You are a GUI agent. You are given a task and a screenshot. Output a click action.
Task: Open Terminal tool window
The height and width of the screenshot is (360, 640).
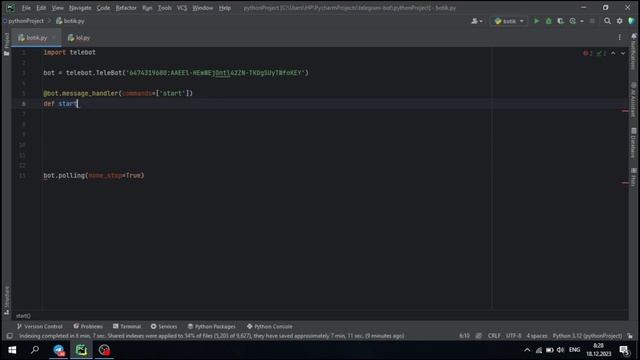127,327
